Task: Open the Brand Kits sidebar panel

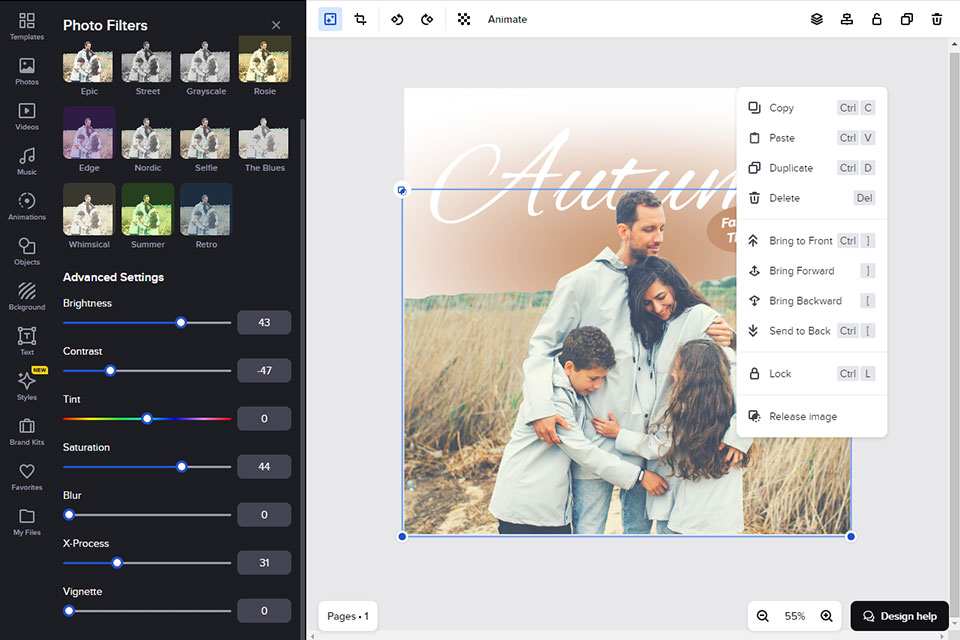Action: [26, 431]
